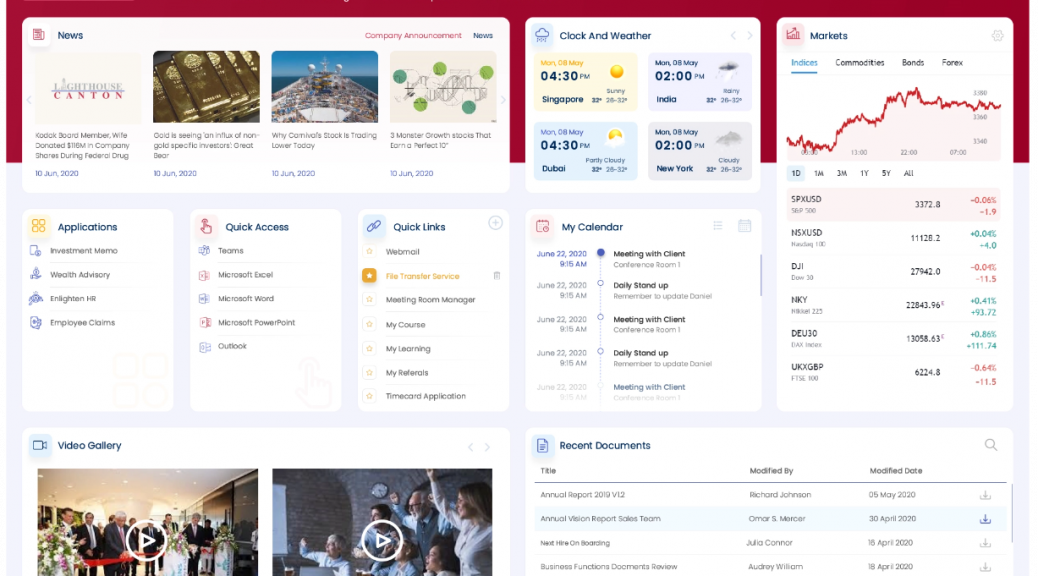Viewport: 1038px width, 576px height.
Task: Download Next Hire On Boarding document
Action: point(985,543)
